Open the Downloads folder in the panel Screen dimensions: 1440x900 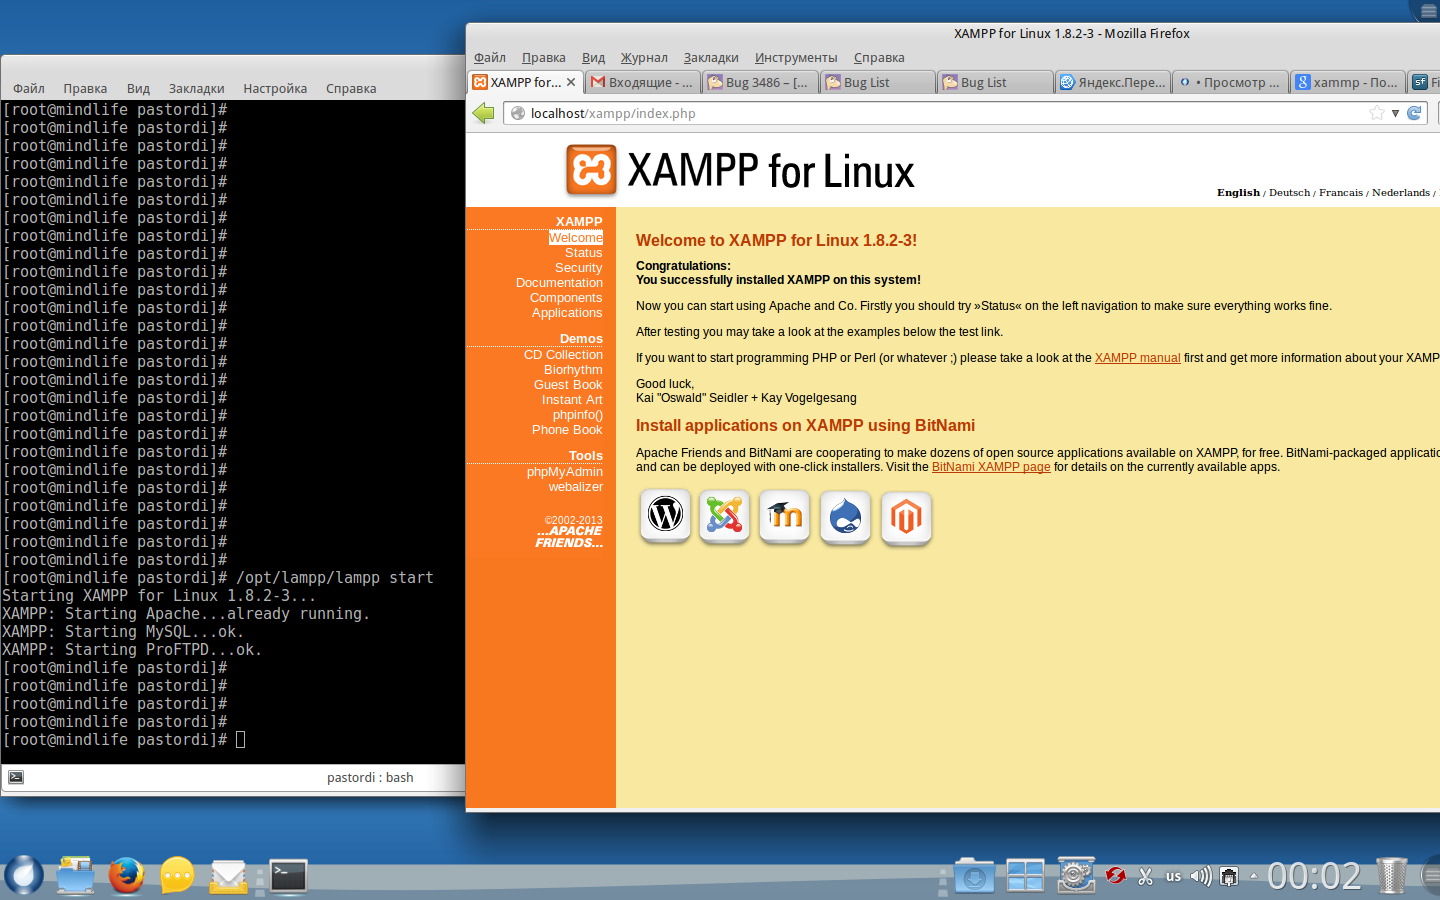click(x=974, y=876)
